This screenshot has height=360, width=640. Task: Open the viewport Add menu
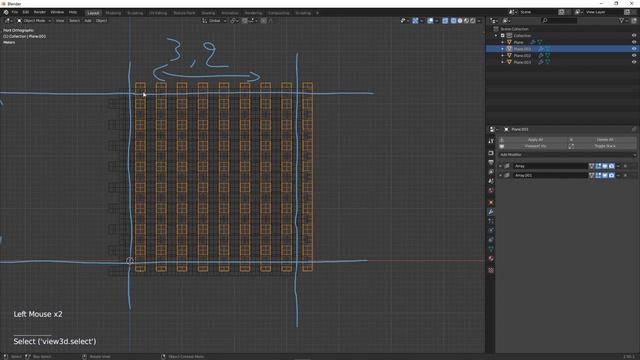[x=88, y=20]
